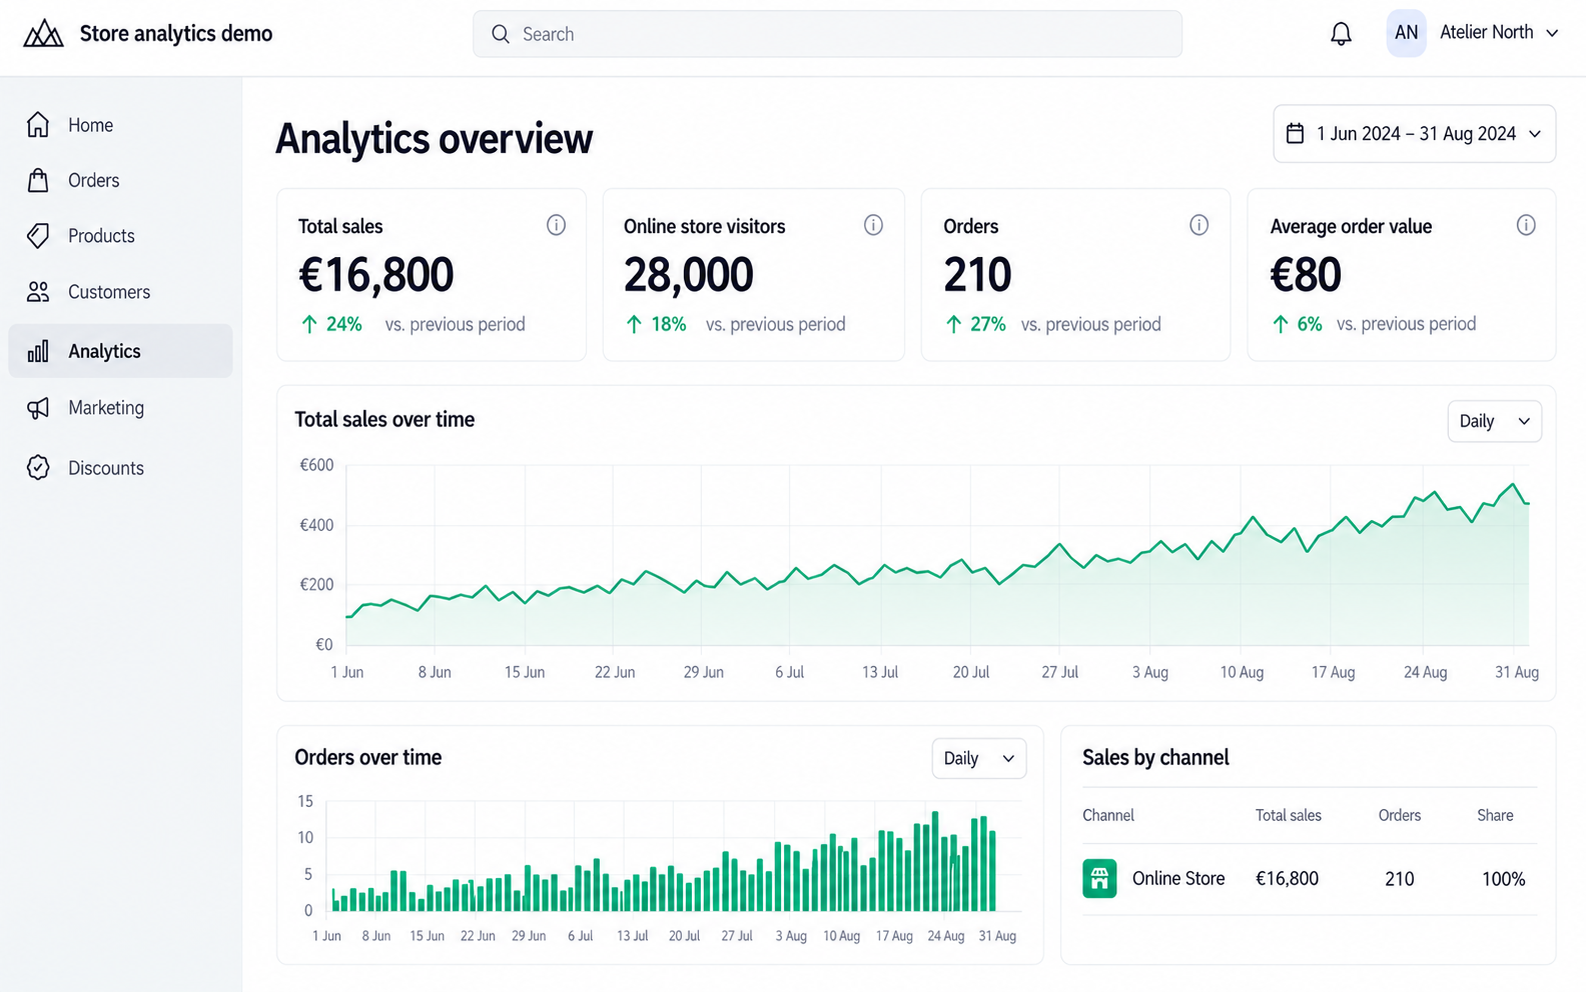This screenshot has width=1586, height=992.
Task: Click 13 Jul label on sales chart
Action: 880,672
